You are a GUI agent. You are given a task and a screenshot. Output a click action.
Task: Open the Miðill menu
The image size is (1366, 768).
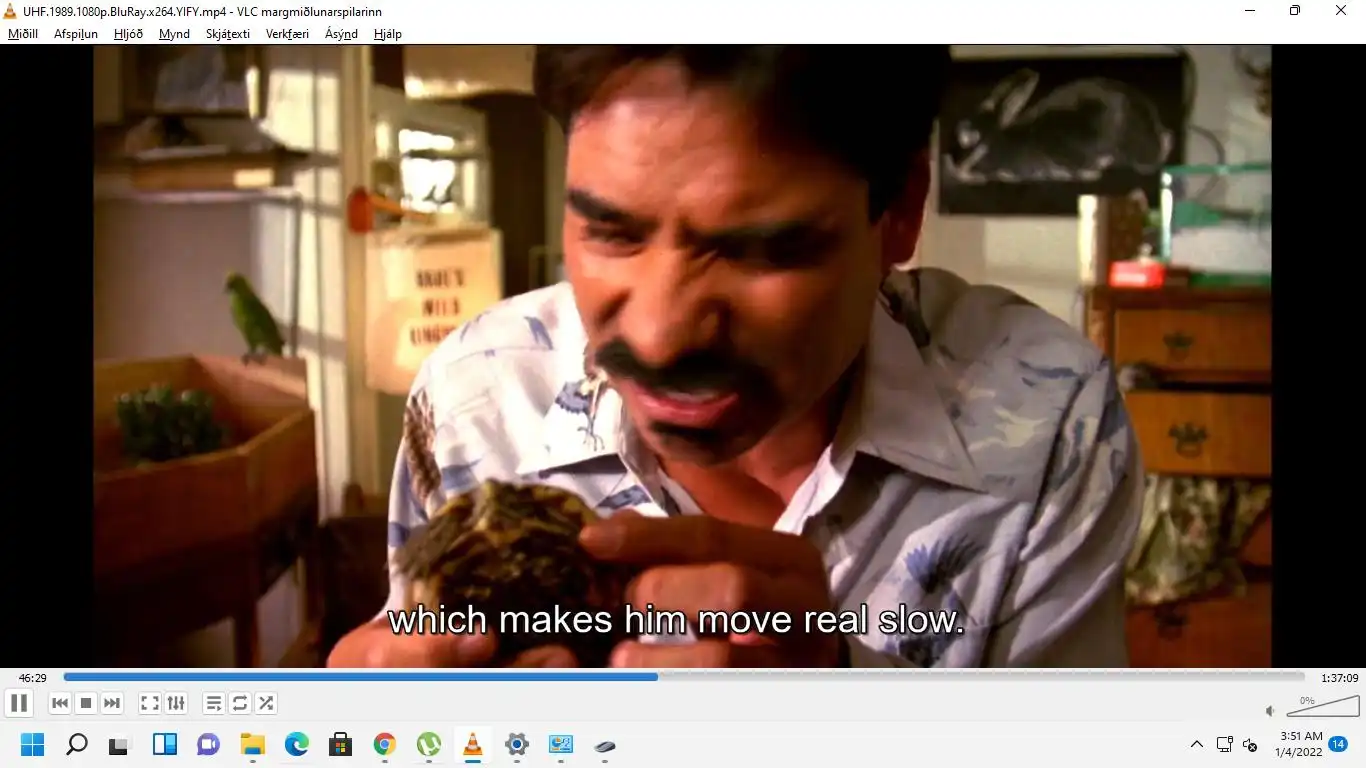pyautogui.click(x=23, y=33)
